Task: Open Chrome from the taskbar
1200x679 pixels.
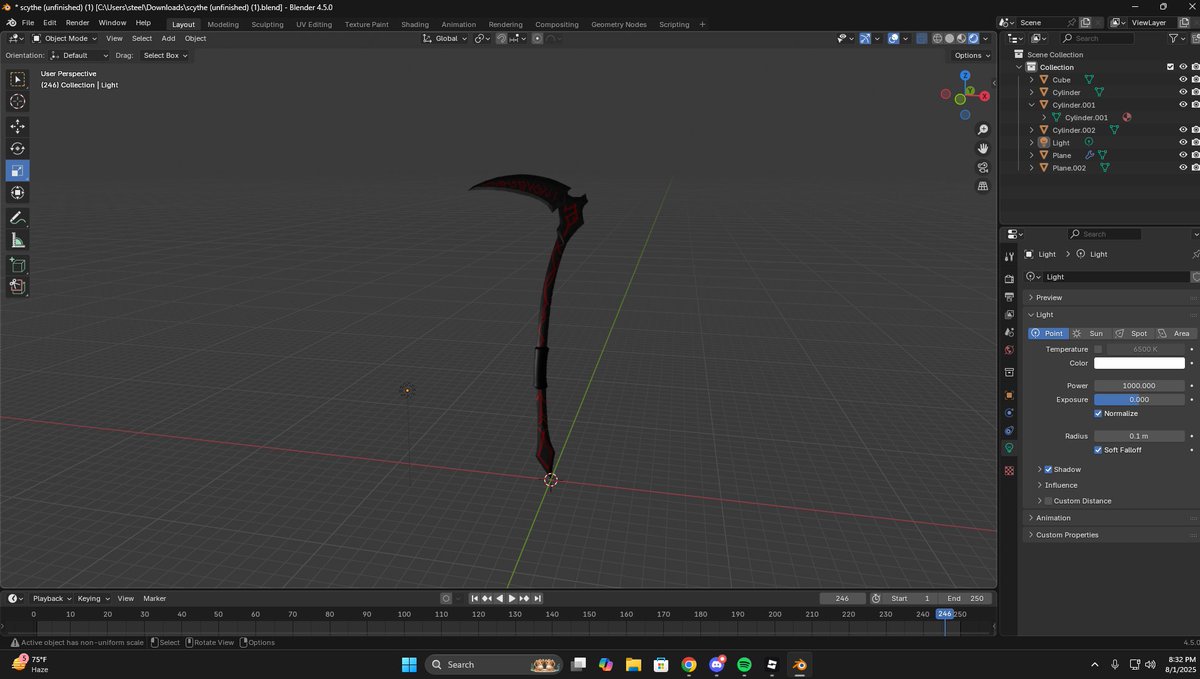Action: pos(689,664)
